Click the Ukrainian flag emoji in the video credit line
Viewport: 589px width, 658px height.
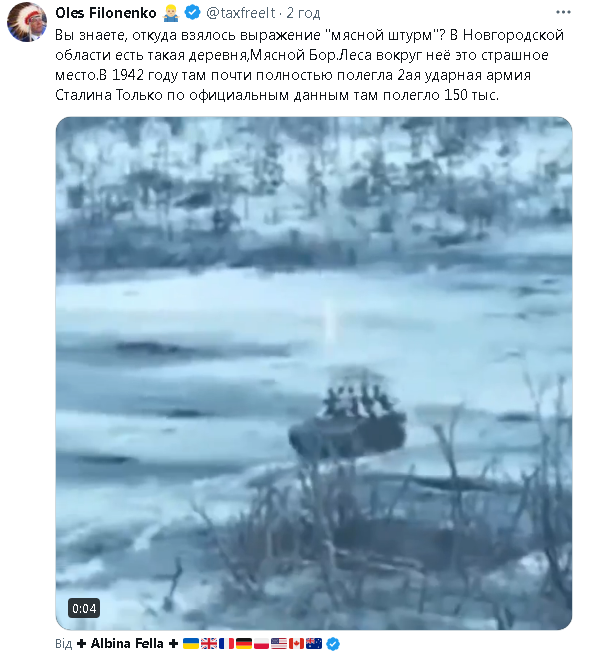[x=191, y=643]
